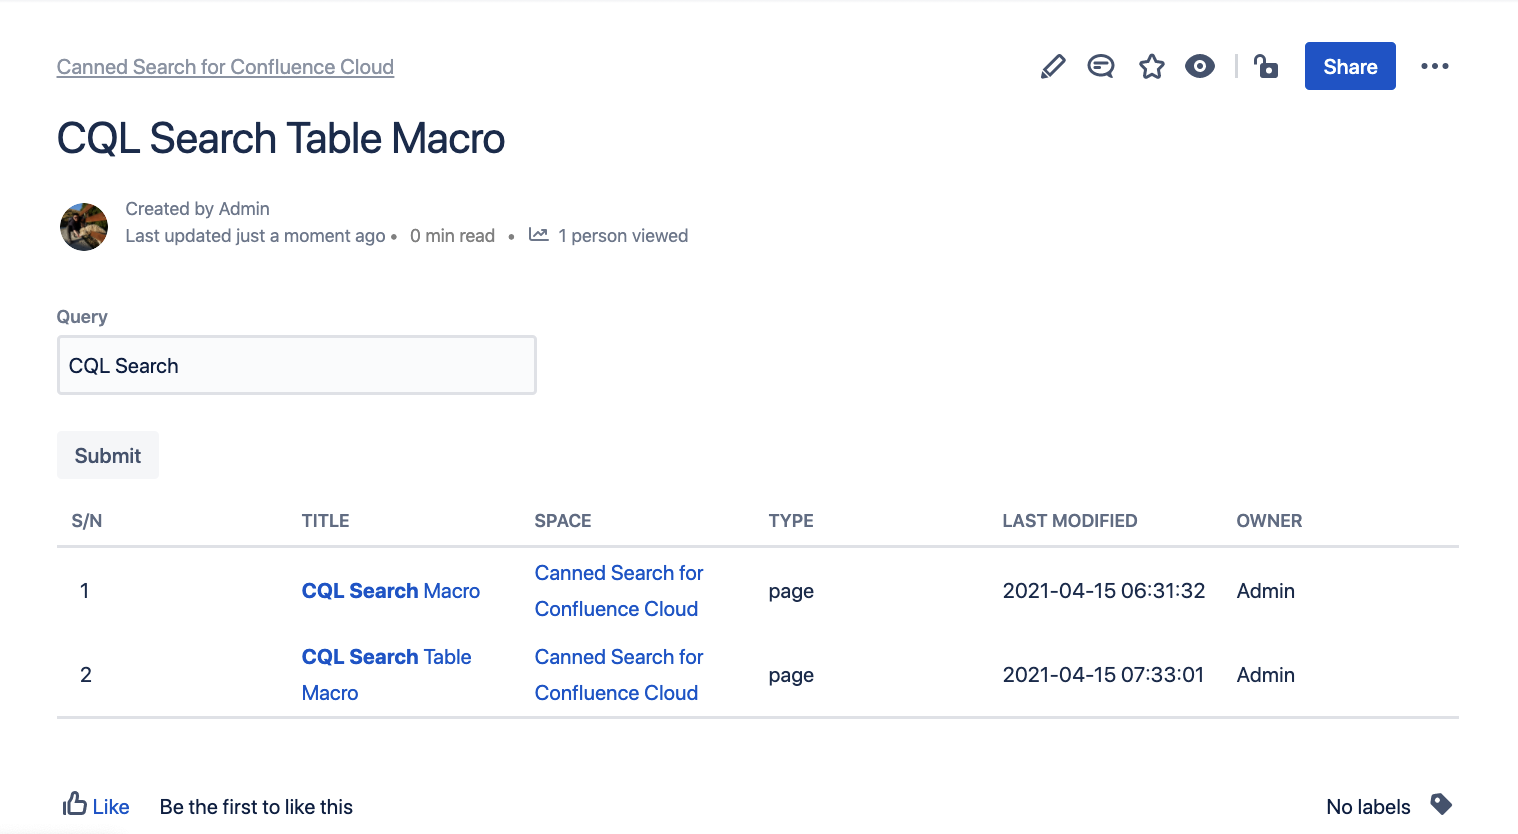This screenshot has width=1518, height=834.
Task: Focus the Query input field
Action: (296, 366)
